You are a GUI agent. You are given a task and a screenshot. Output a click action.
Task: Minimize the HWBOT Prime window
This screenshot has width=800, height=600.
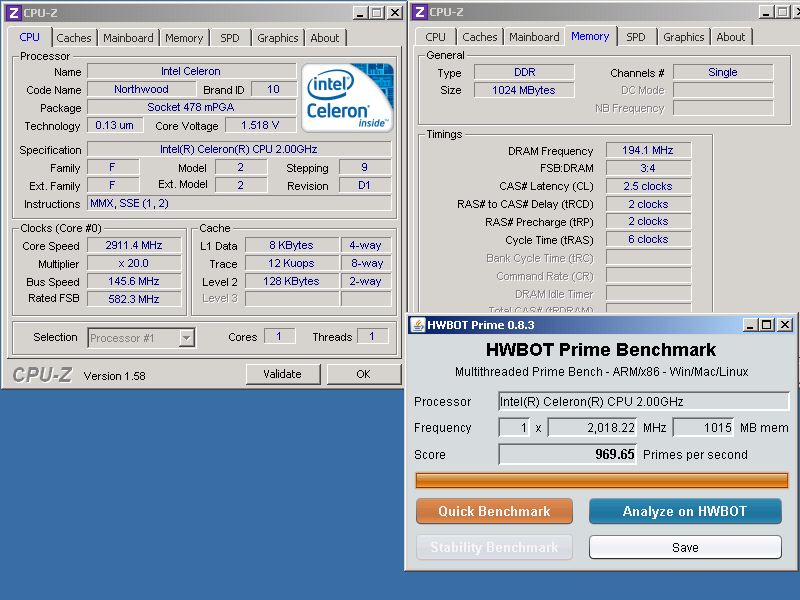(750, 325)
